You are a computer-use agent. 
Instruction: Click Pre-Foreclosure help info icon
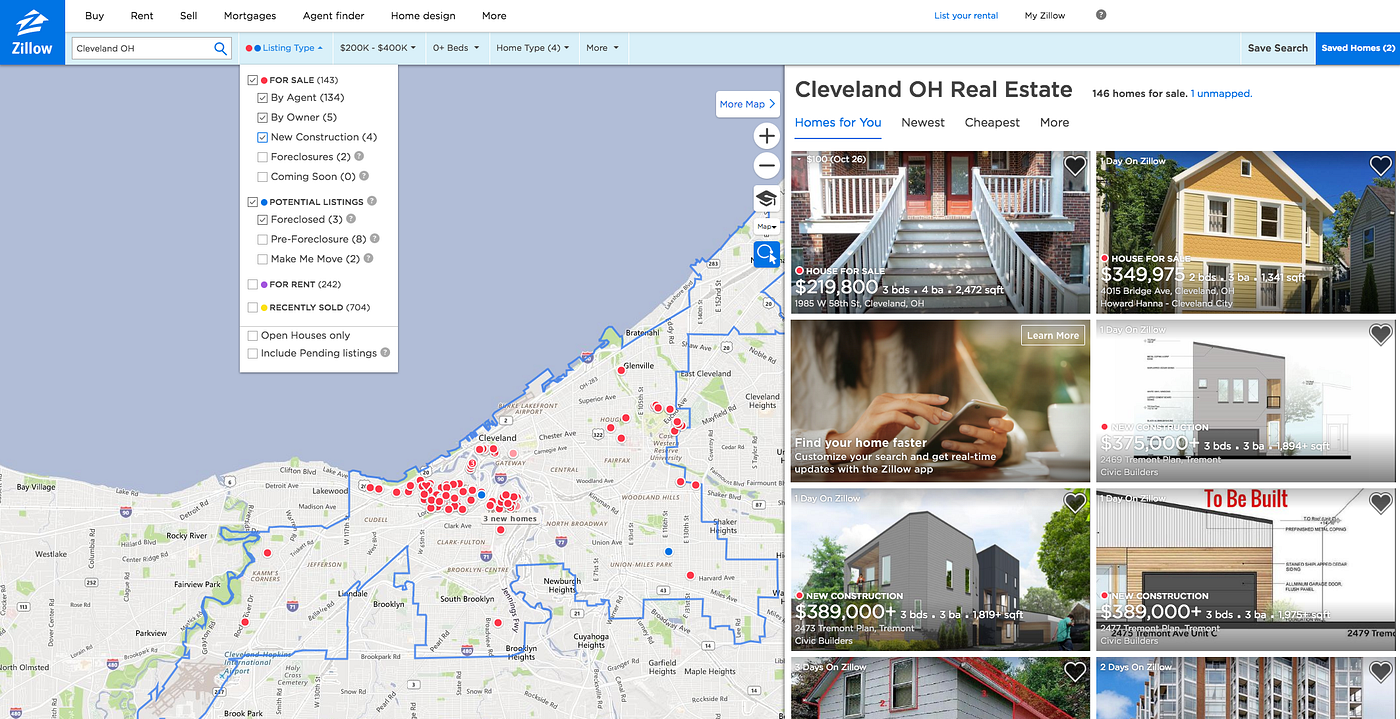[x=375, y=239]
